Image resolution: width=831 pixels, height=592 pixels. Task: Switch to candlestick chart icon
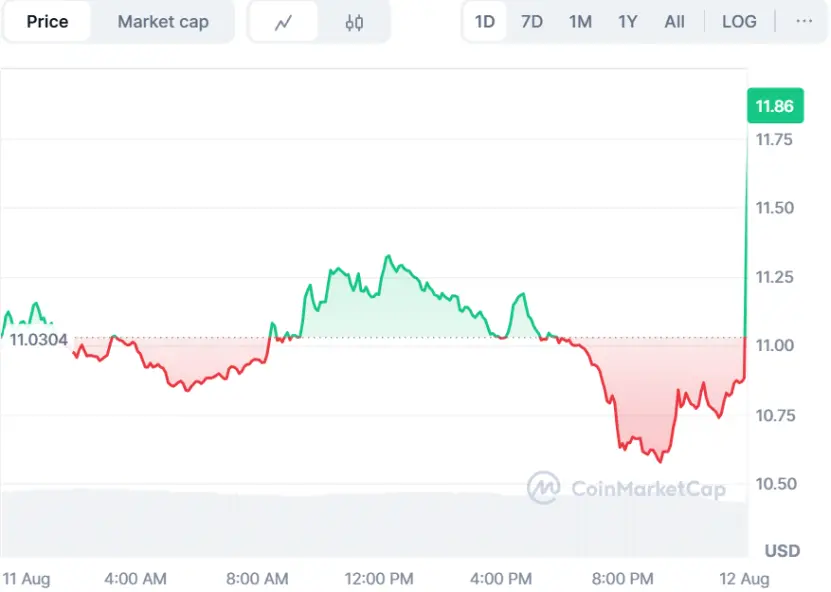[354, 22]
